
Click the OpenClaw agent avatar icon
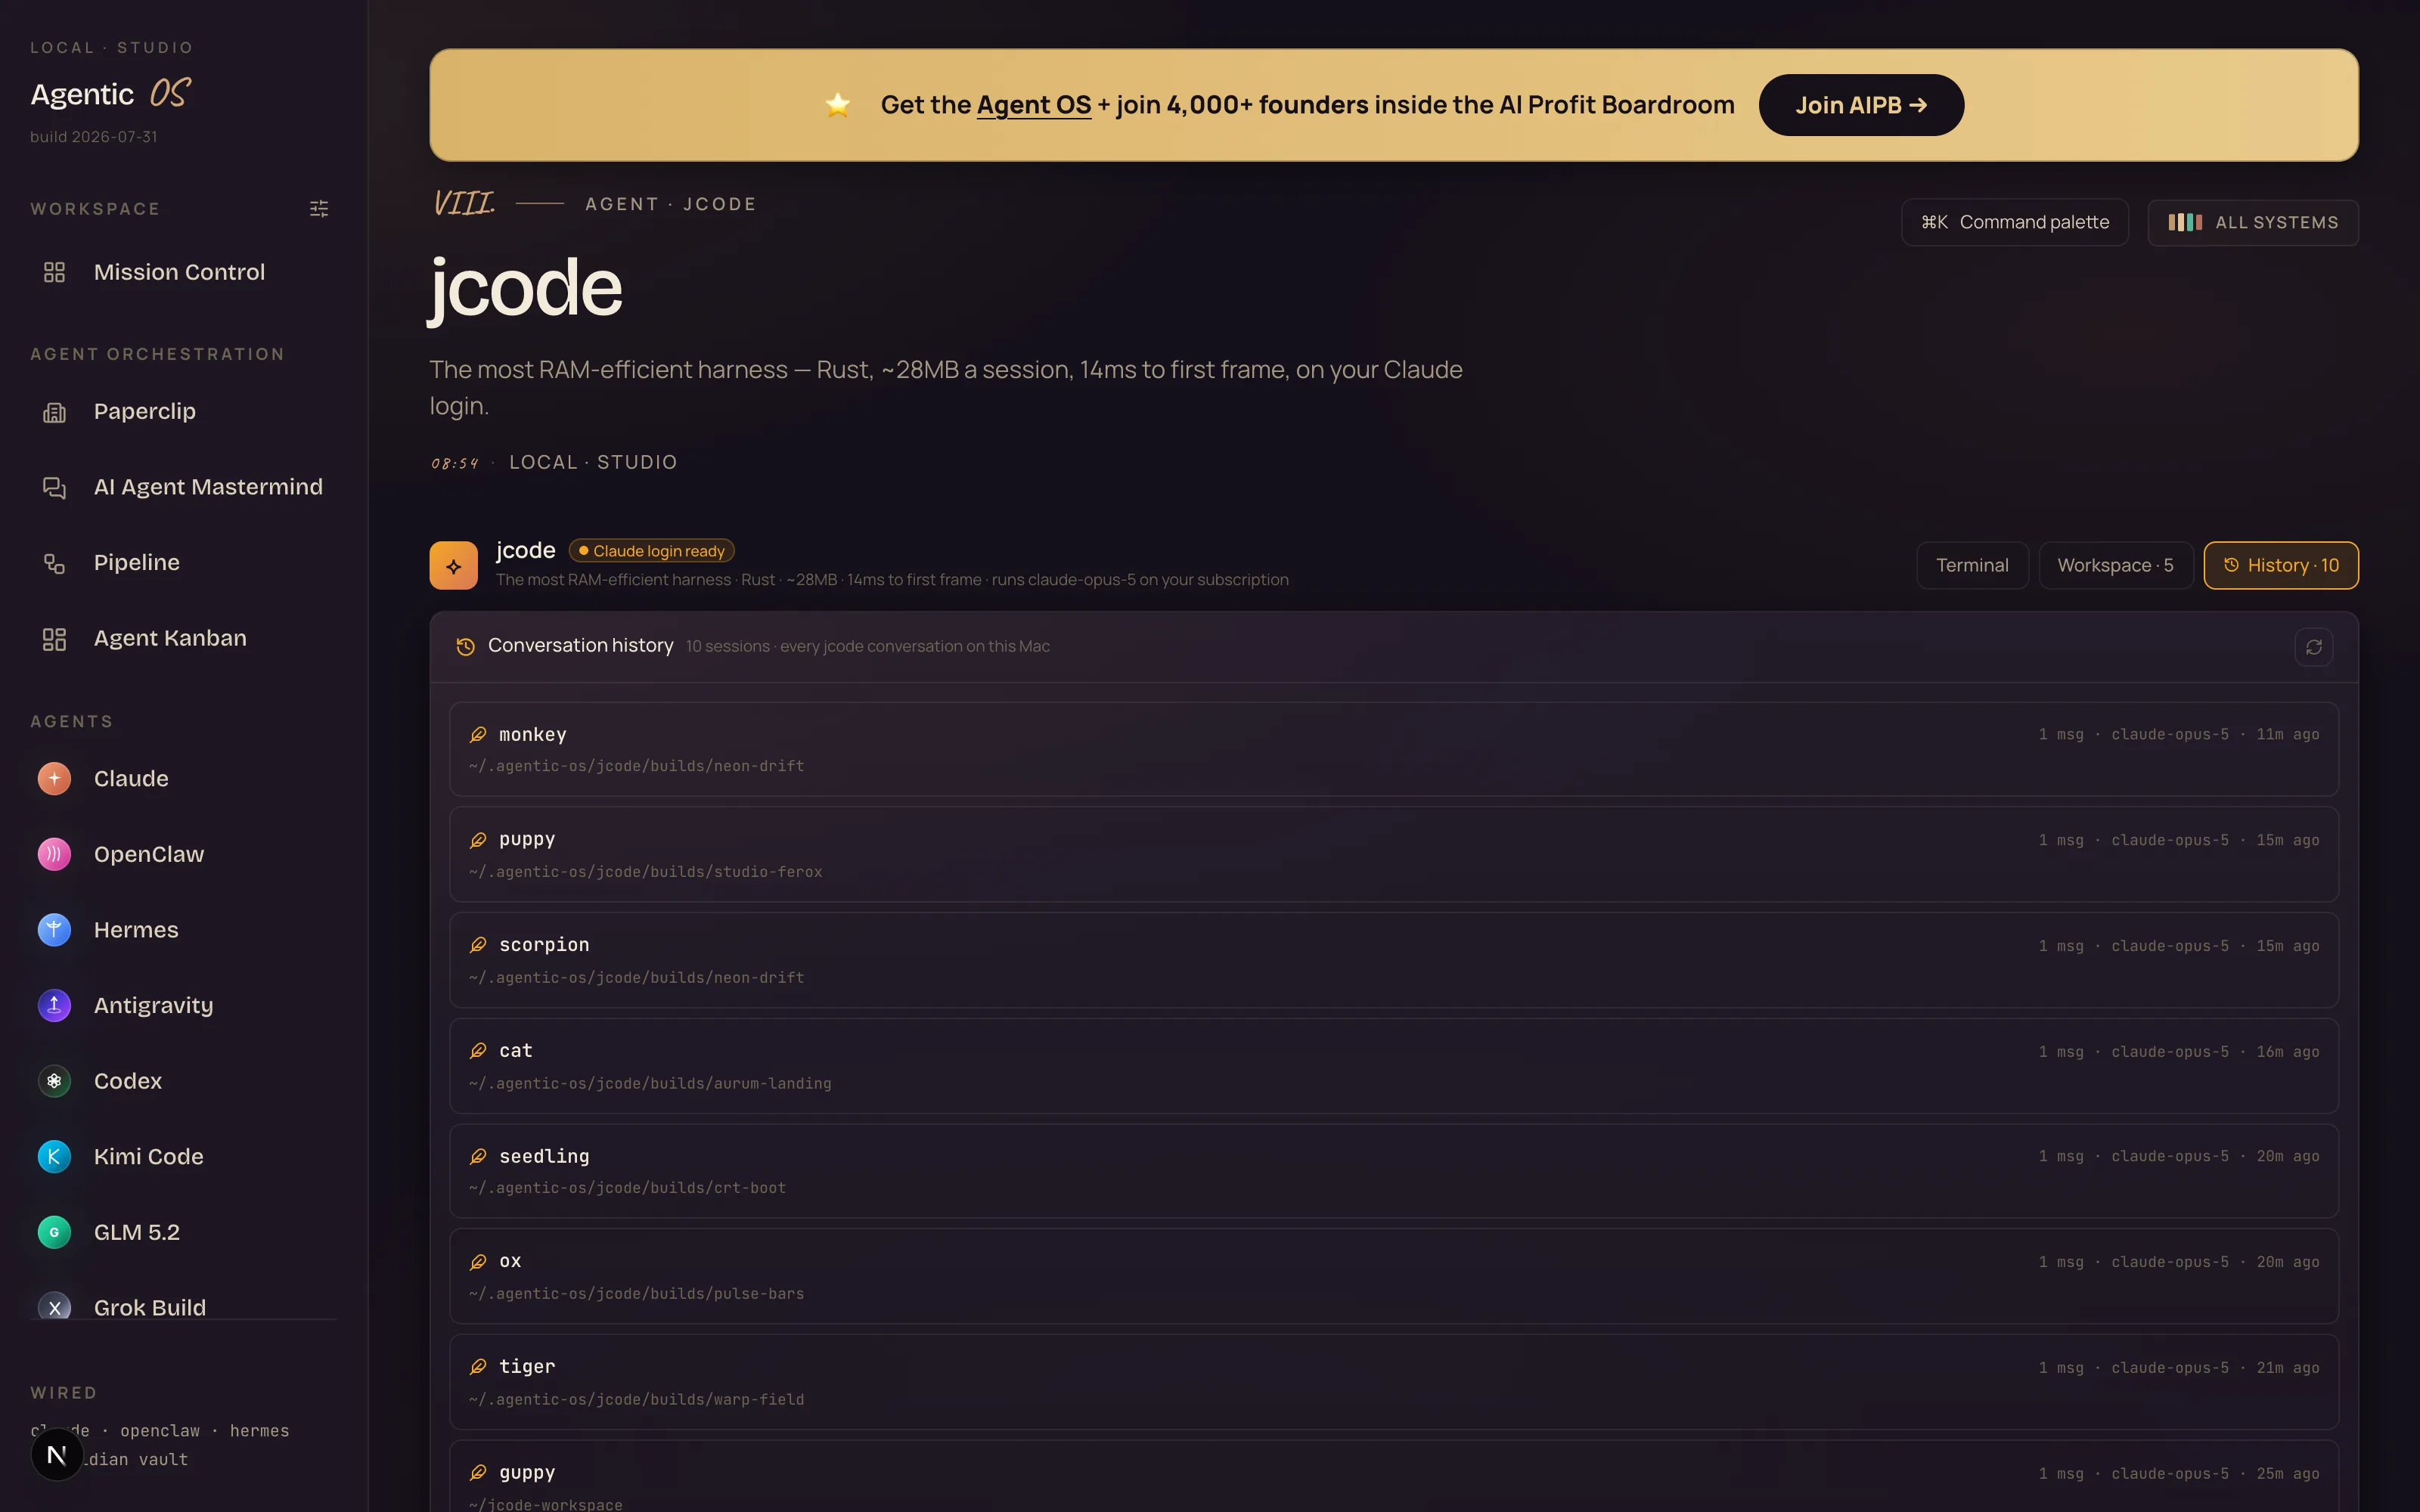54,854
